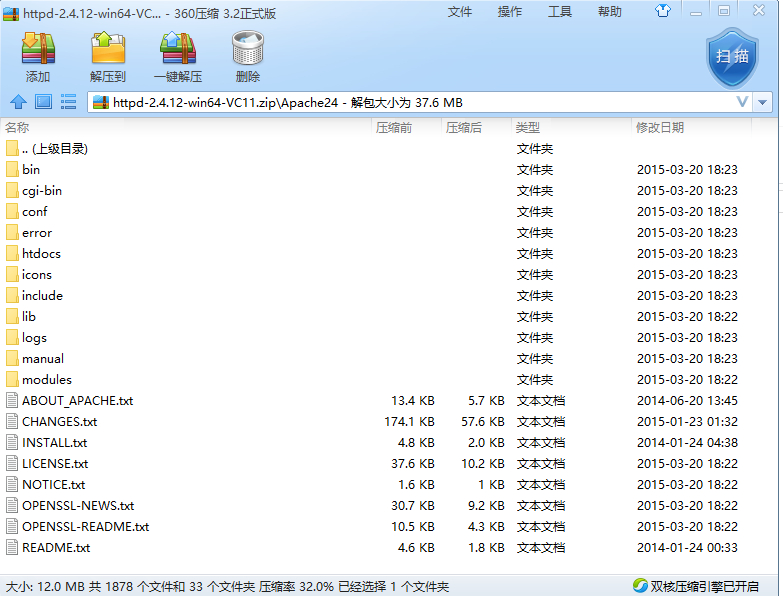
Task: Select the OPENSSL-NEWS.txt file name
Action: point(78,505)
